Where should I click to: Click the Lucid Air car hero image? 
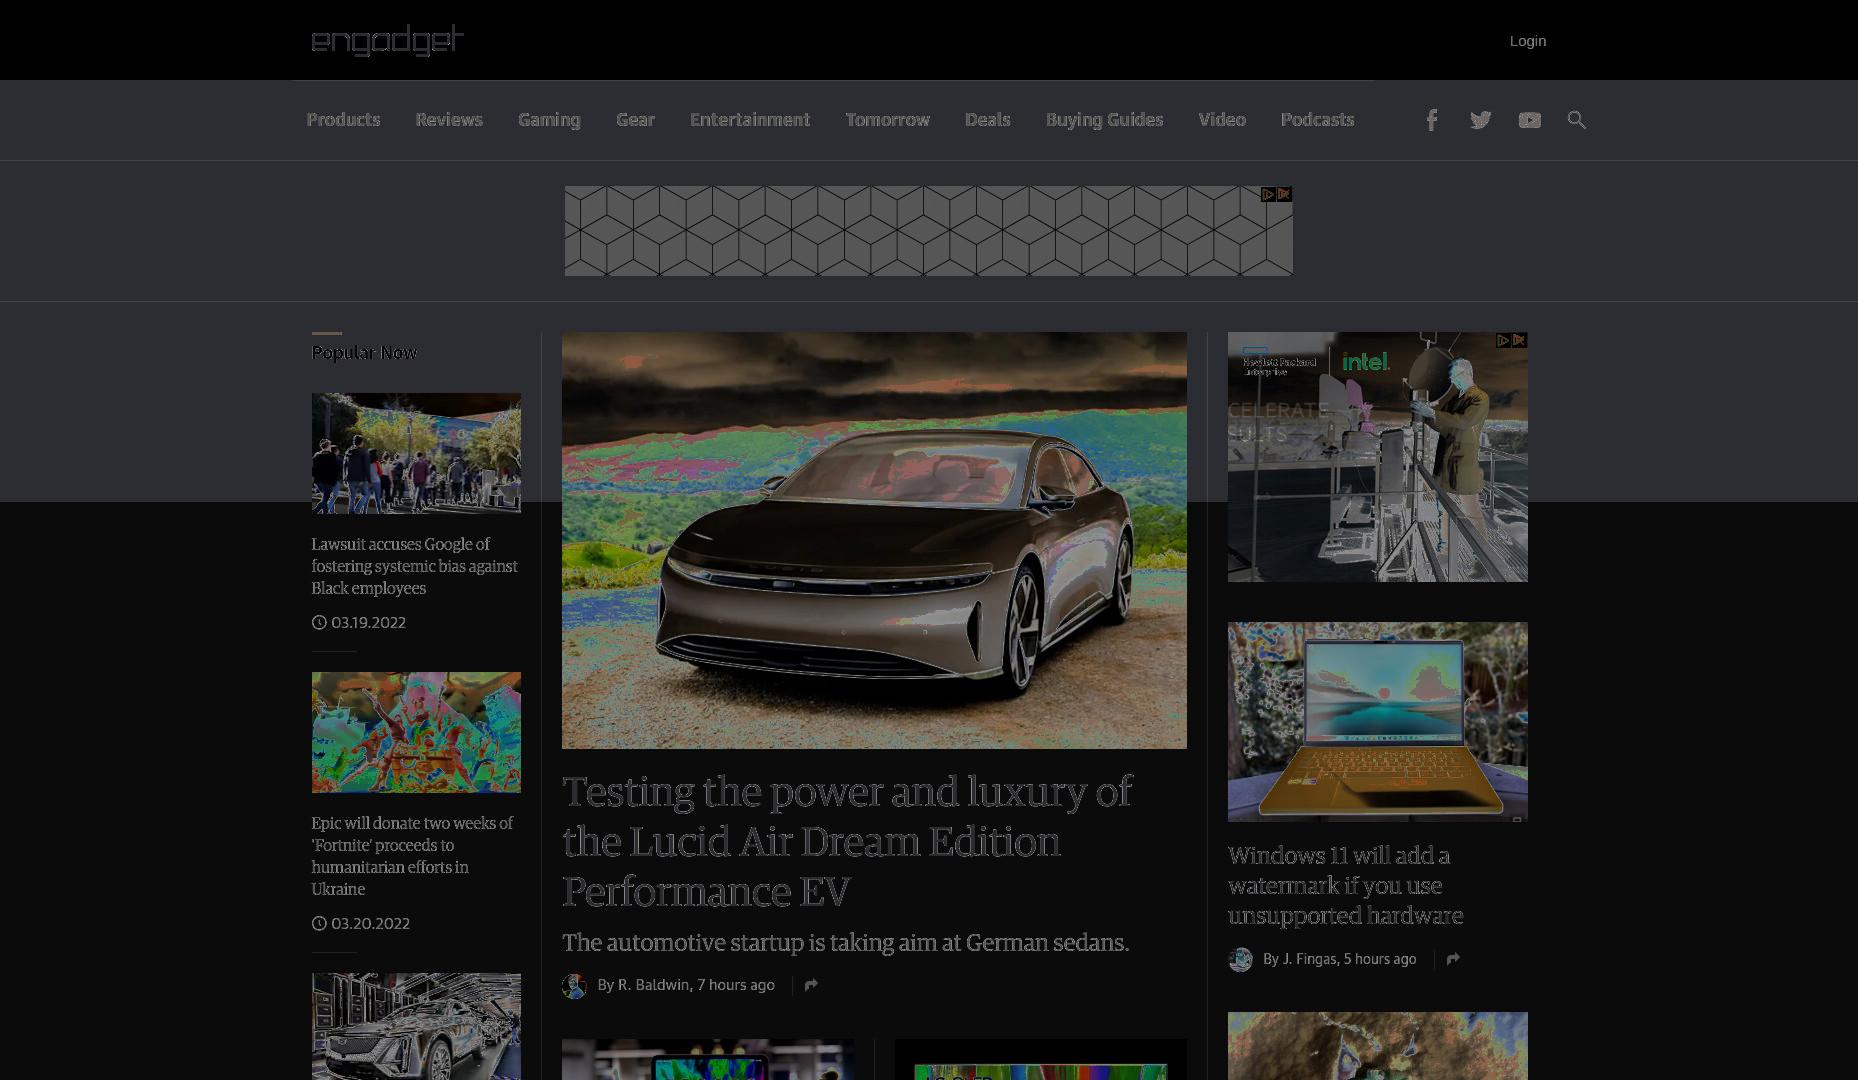(x=874, y=540)
